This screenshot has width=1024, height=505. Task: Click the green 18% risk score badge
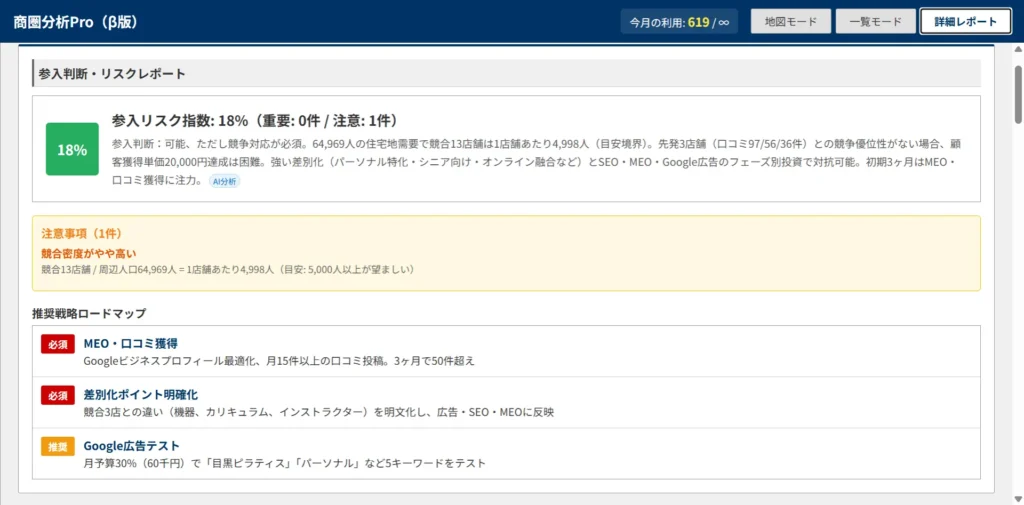[72, 150]
